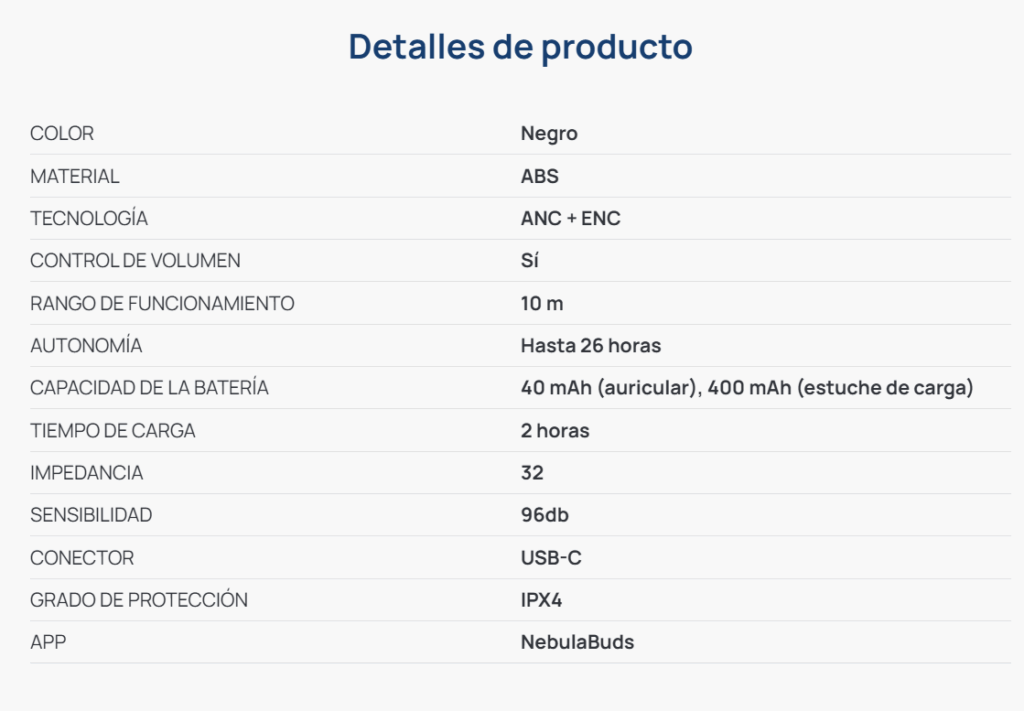Click the "USB-C" connector value
The image size is (1024, 711).
coord(551,558)
